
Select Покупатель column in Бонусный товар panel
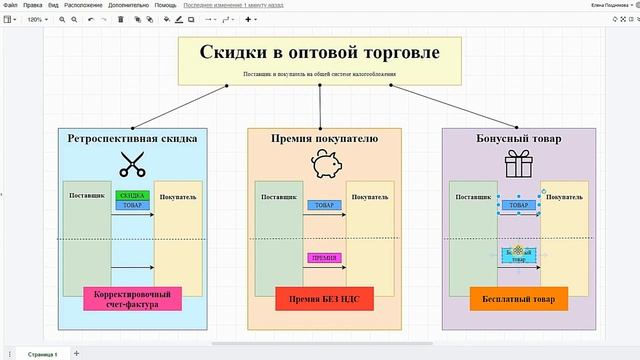click(x=564, y=239)
